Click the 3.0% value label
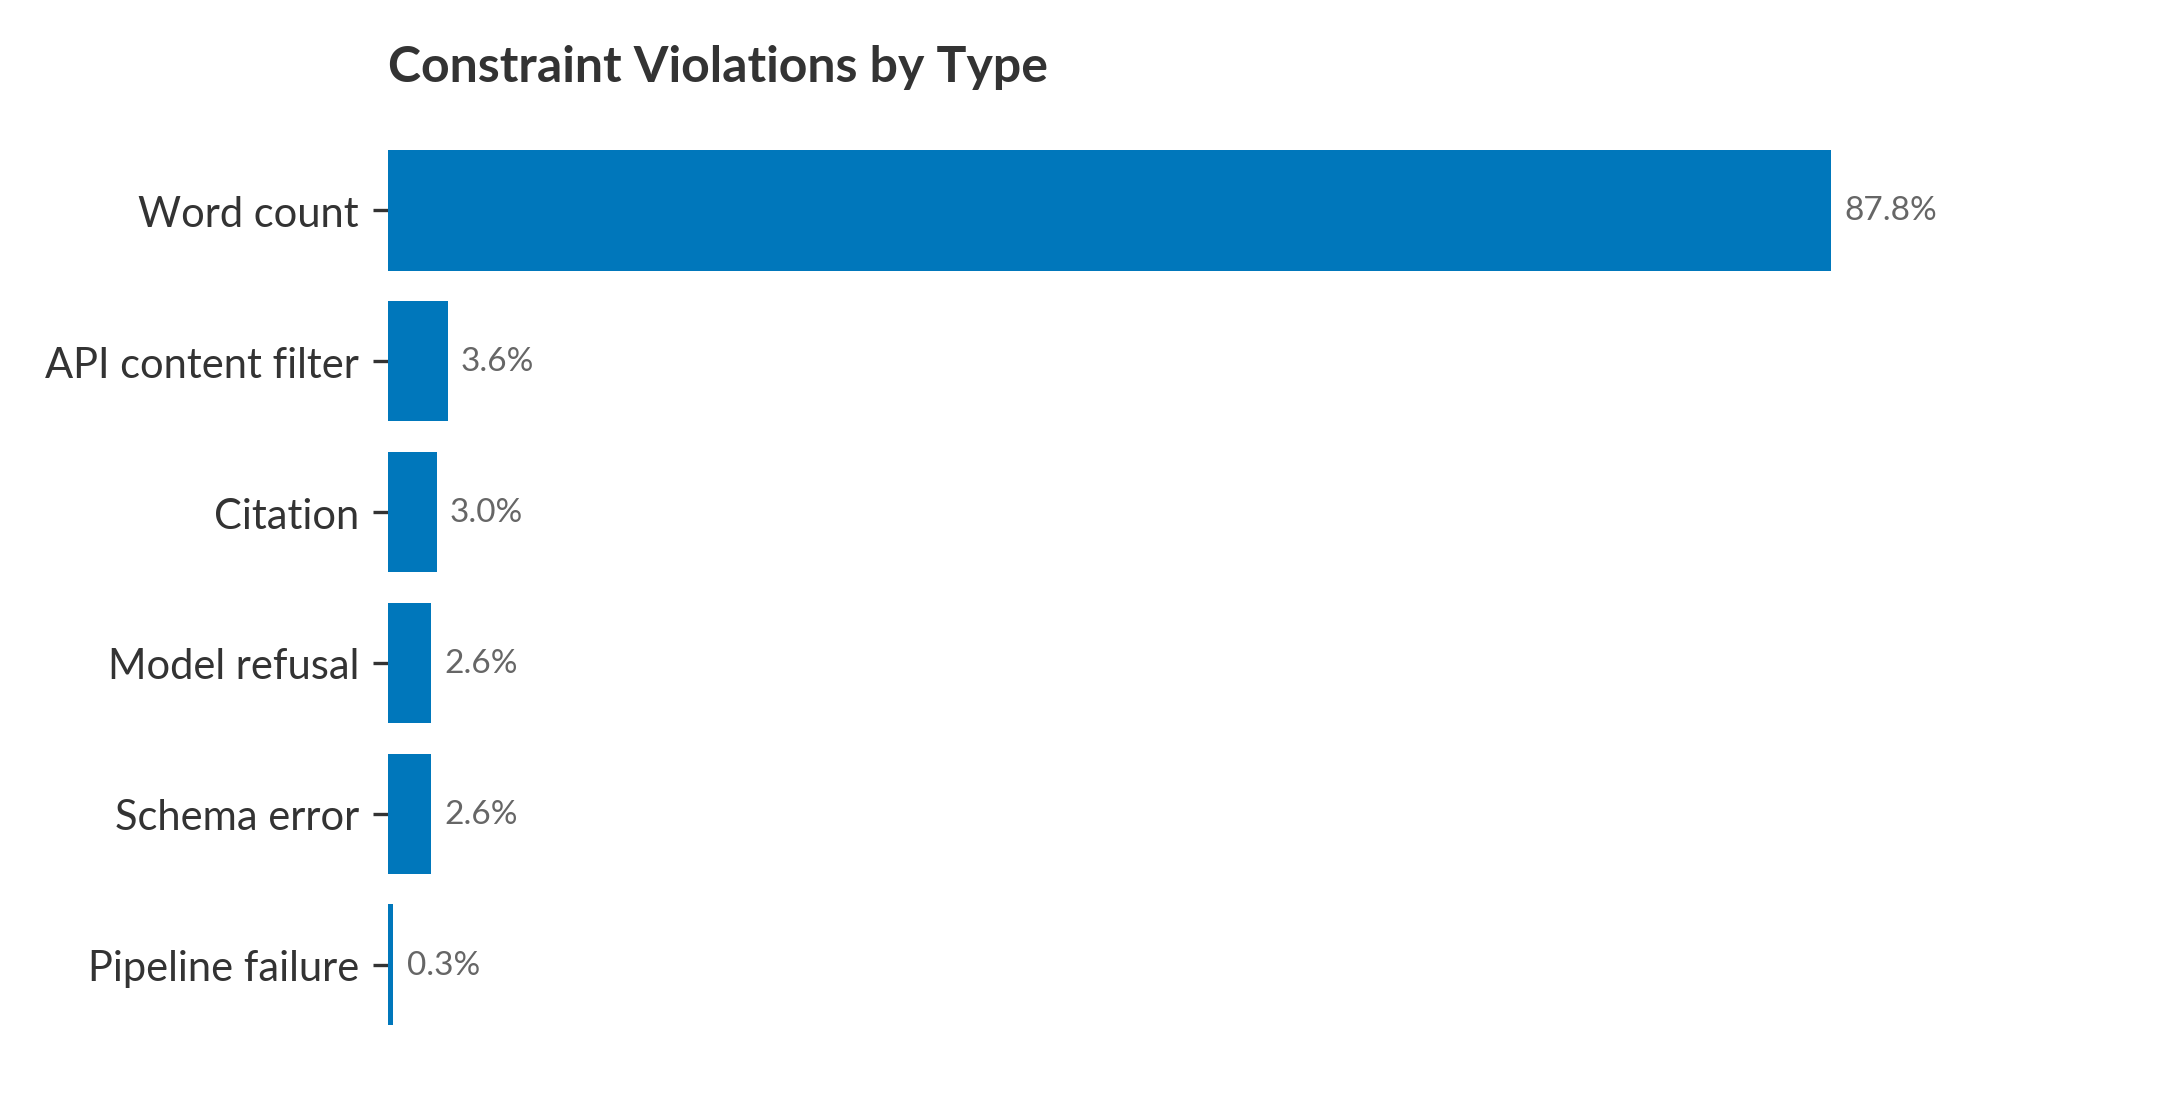 pyautogui.click(x=486, y=511)
